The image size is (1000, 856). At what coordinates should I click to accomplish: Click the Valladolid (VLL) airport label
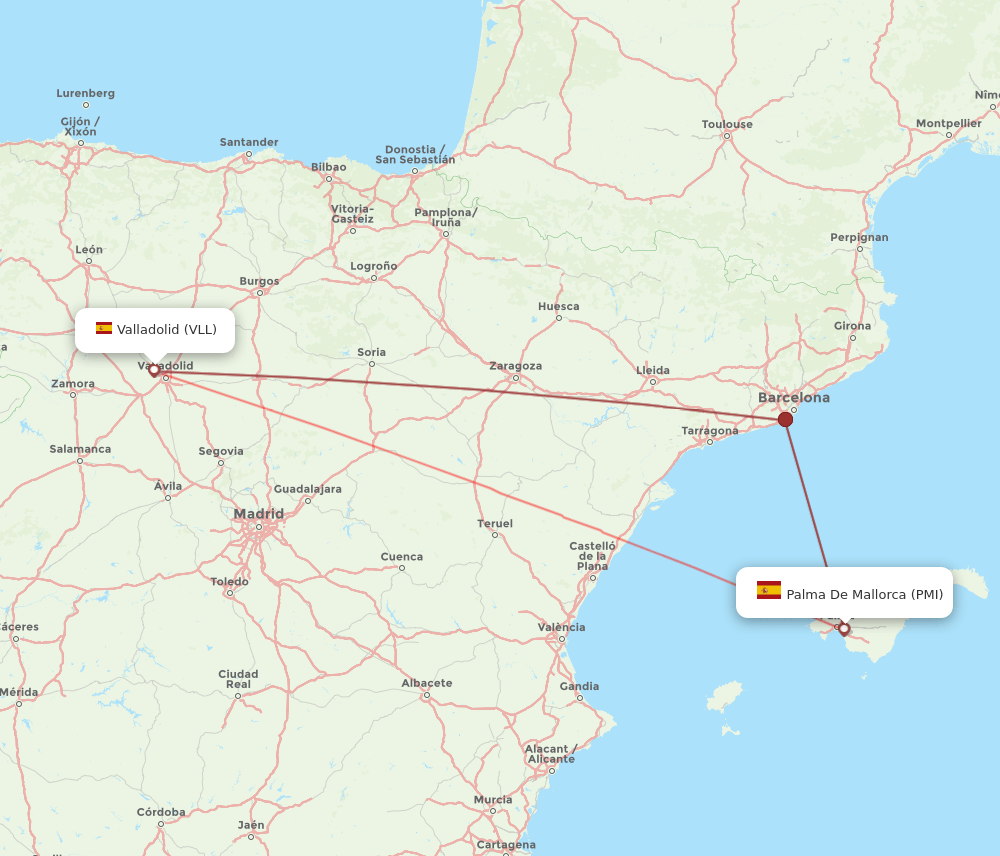coord(155,330)
